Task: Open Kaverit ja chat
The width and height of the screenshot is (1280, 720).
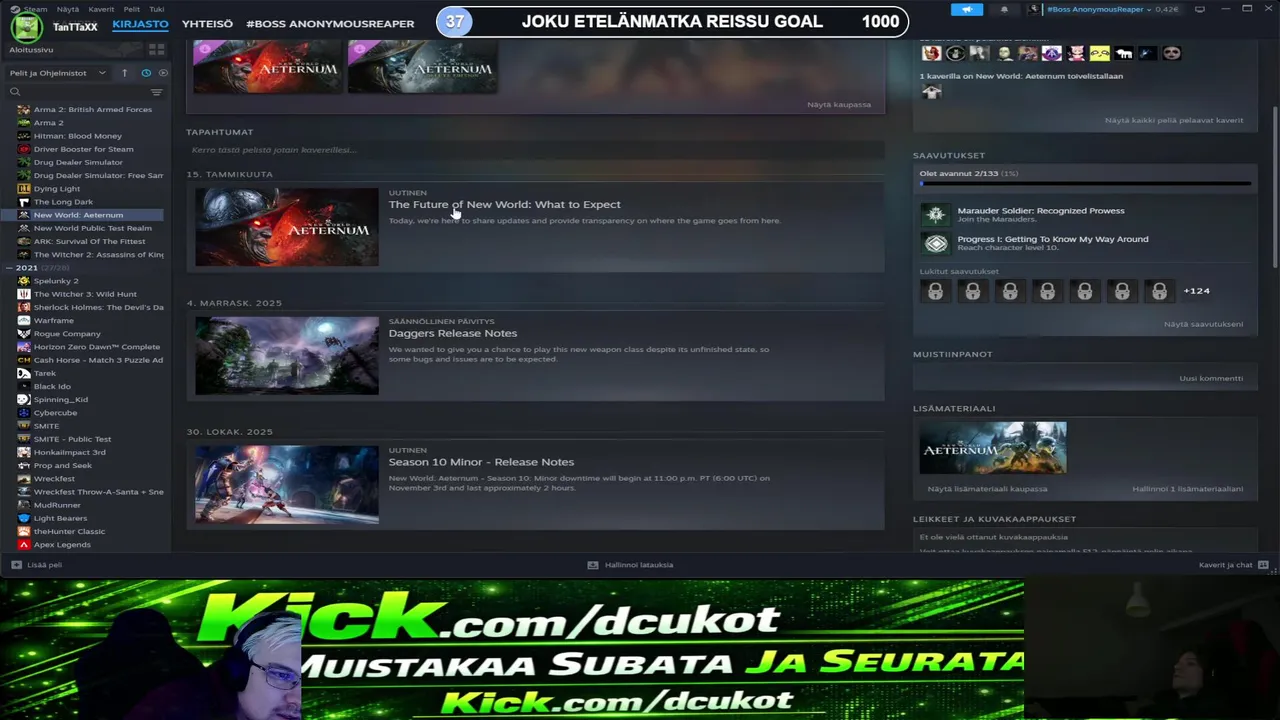Action: (1225, 565)
